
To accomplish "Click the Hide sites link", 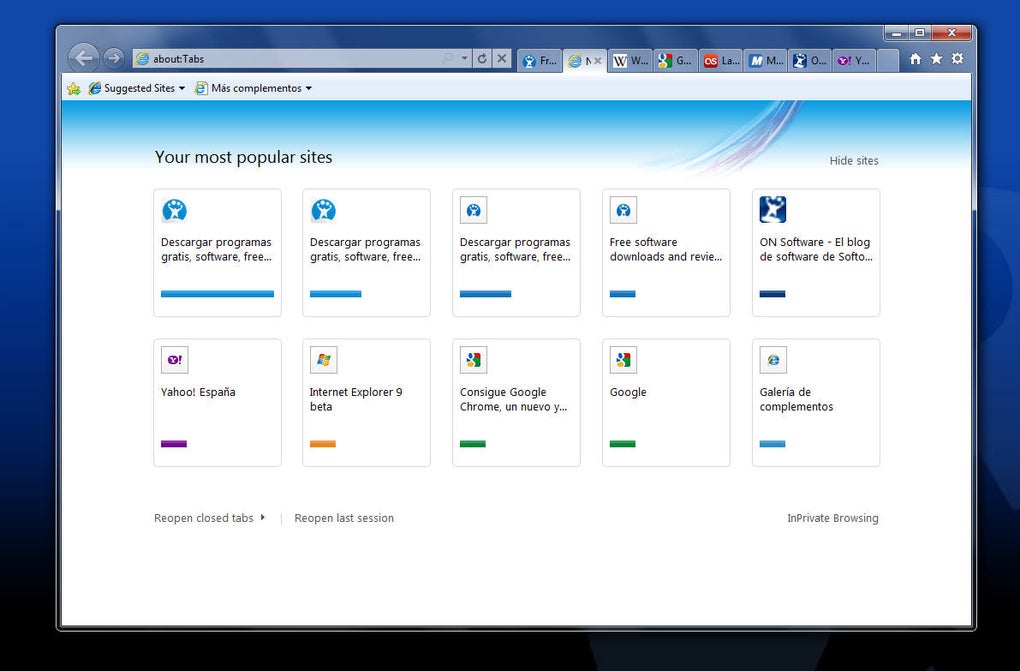I will pos(854,160).
